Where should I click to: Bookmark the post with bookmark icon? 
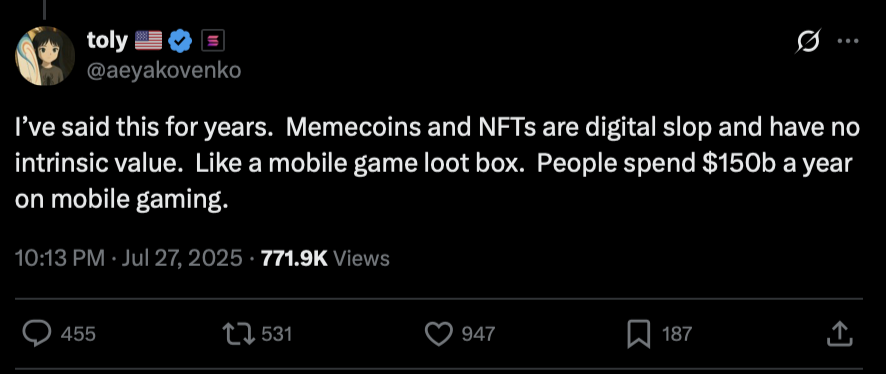coord(639,334)
